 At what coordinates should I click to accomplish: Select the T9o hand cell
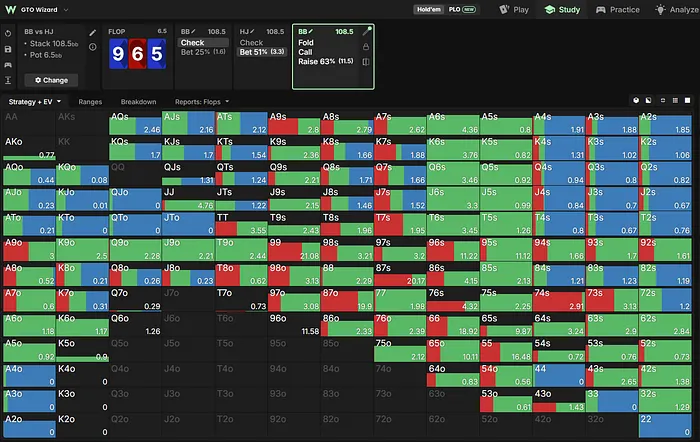pyautogui.click(x=241, y=249)
